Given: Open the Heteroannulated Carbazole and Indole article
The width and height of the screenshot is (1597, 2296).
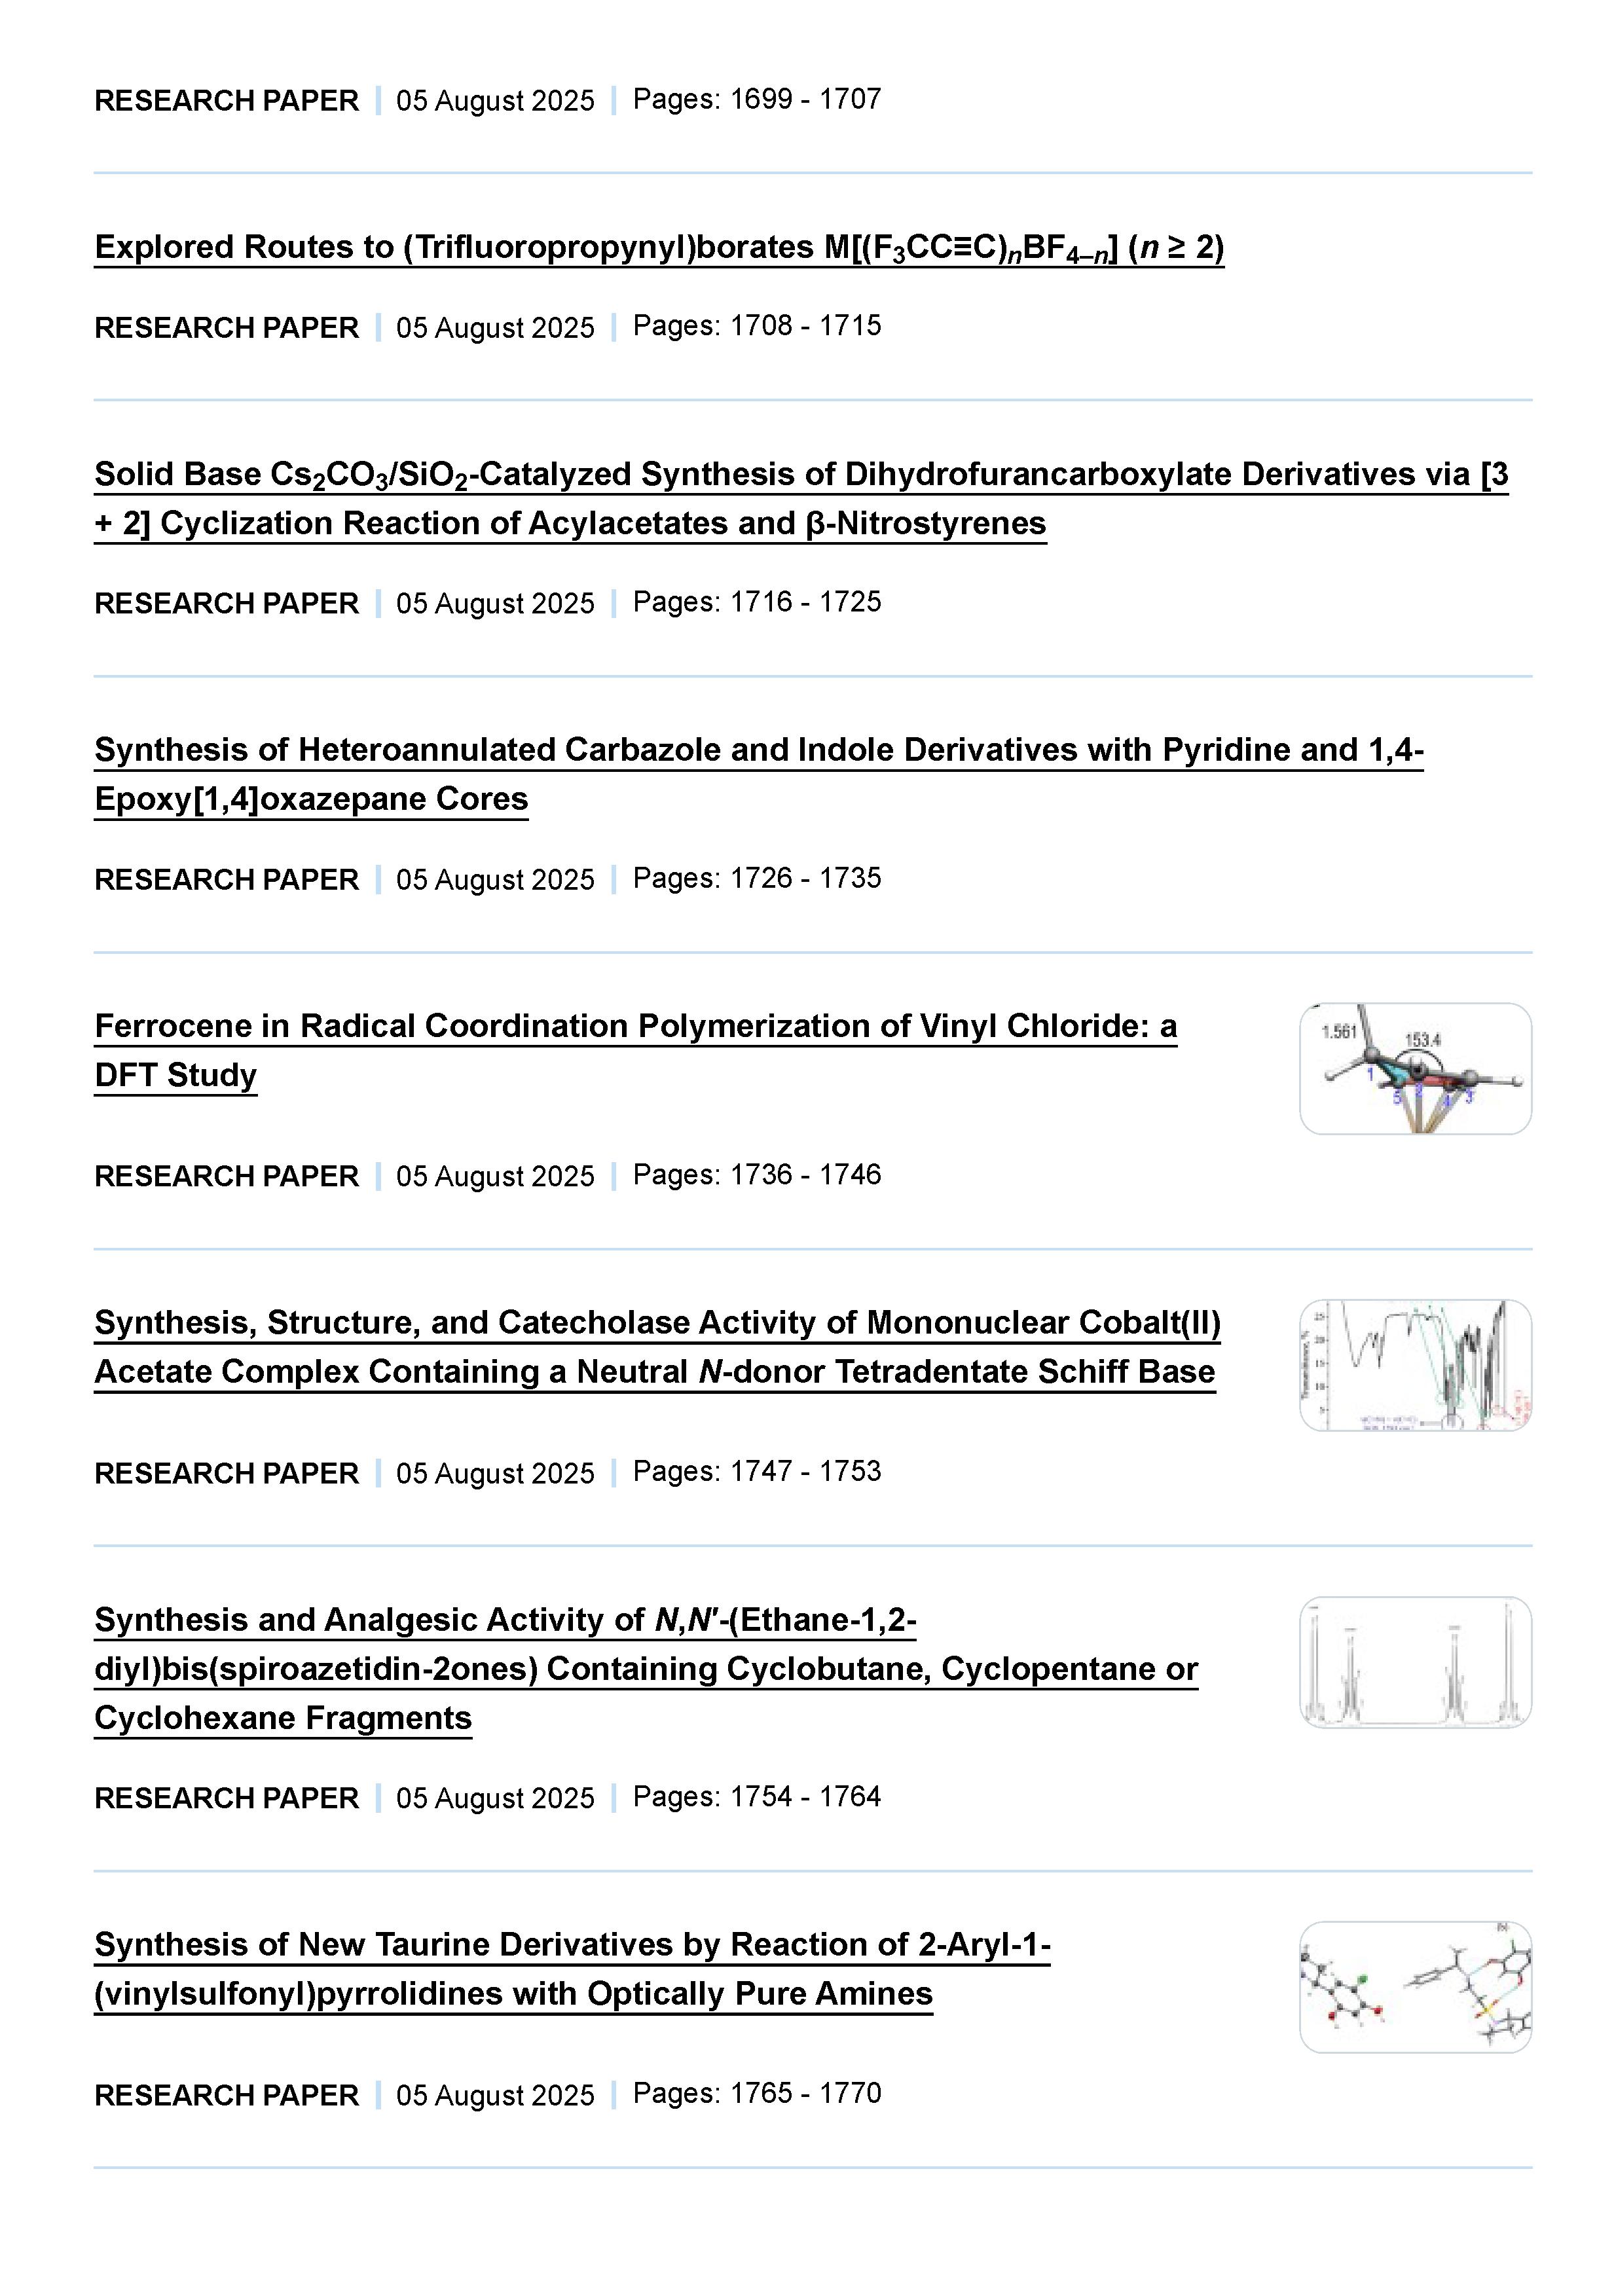Looking at the screenshot, I should click(x=758, y=750).
